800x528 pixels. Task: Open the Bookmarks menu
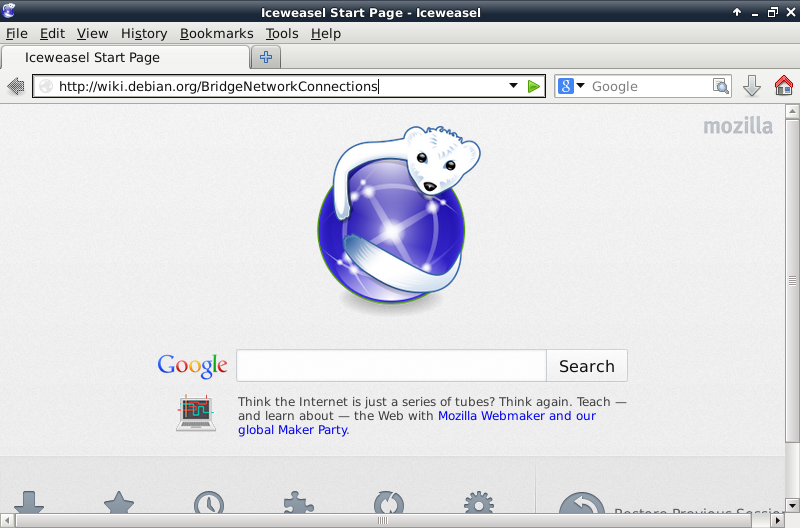[216, 33]
